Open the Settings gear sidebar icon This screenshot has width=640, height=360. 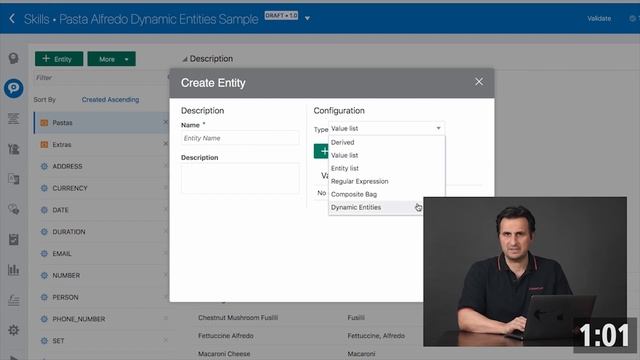coord(13,330)
